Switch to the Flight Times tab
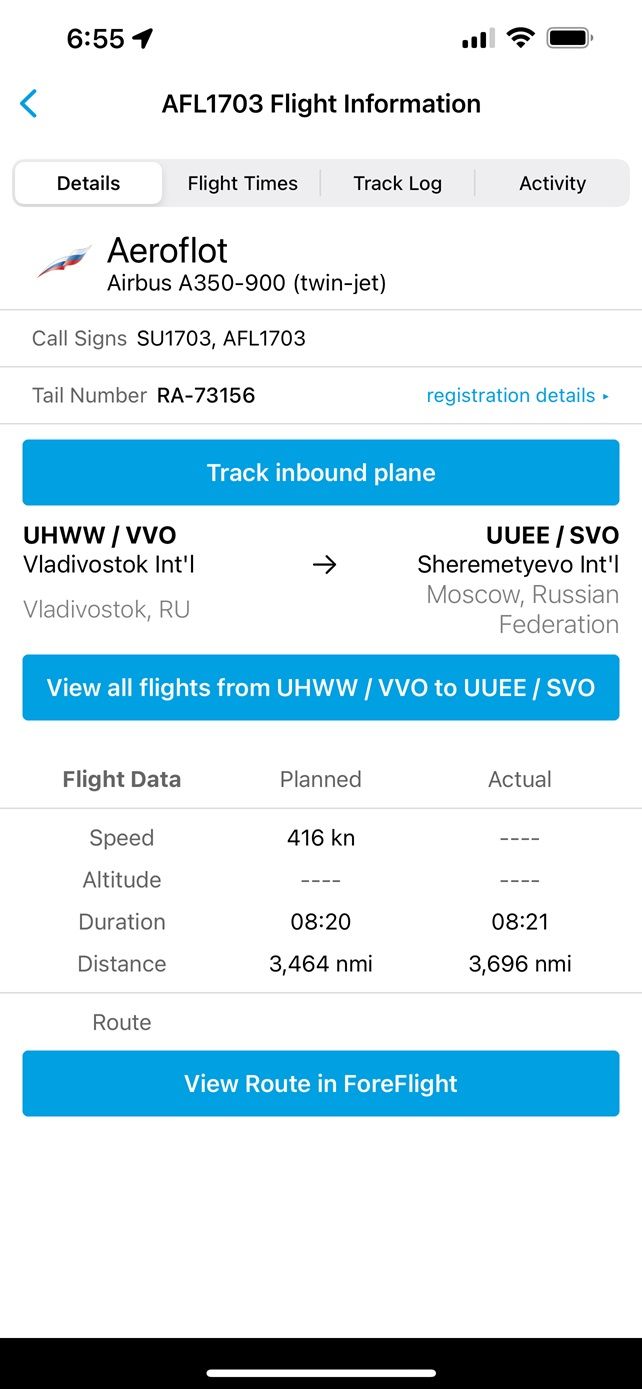This screenshot has width=642, height=1389. click(x=242, y=183)
